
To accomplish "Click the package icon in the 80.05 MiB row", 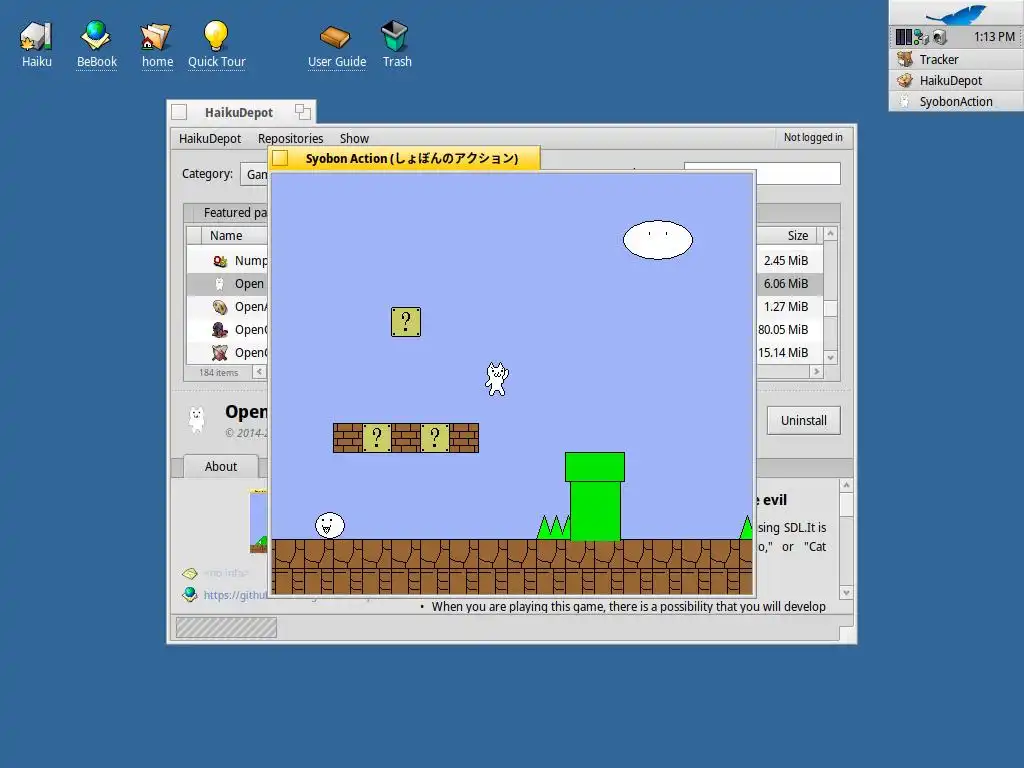I will click(220, 329).
